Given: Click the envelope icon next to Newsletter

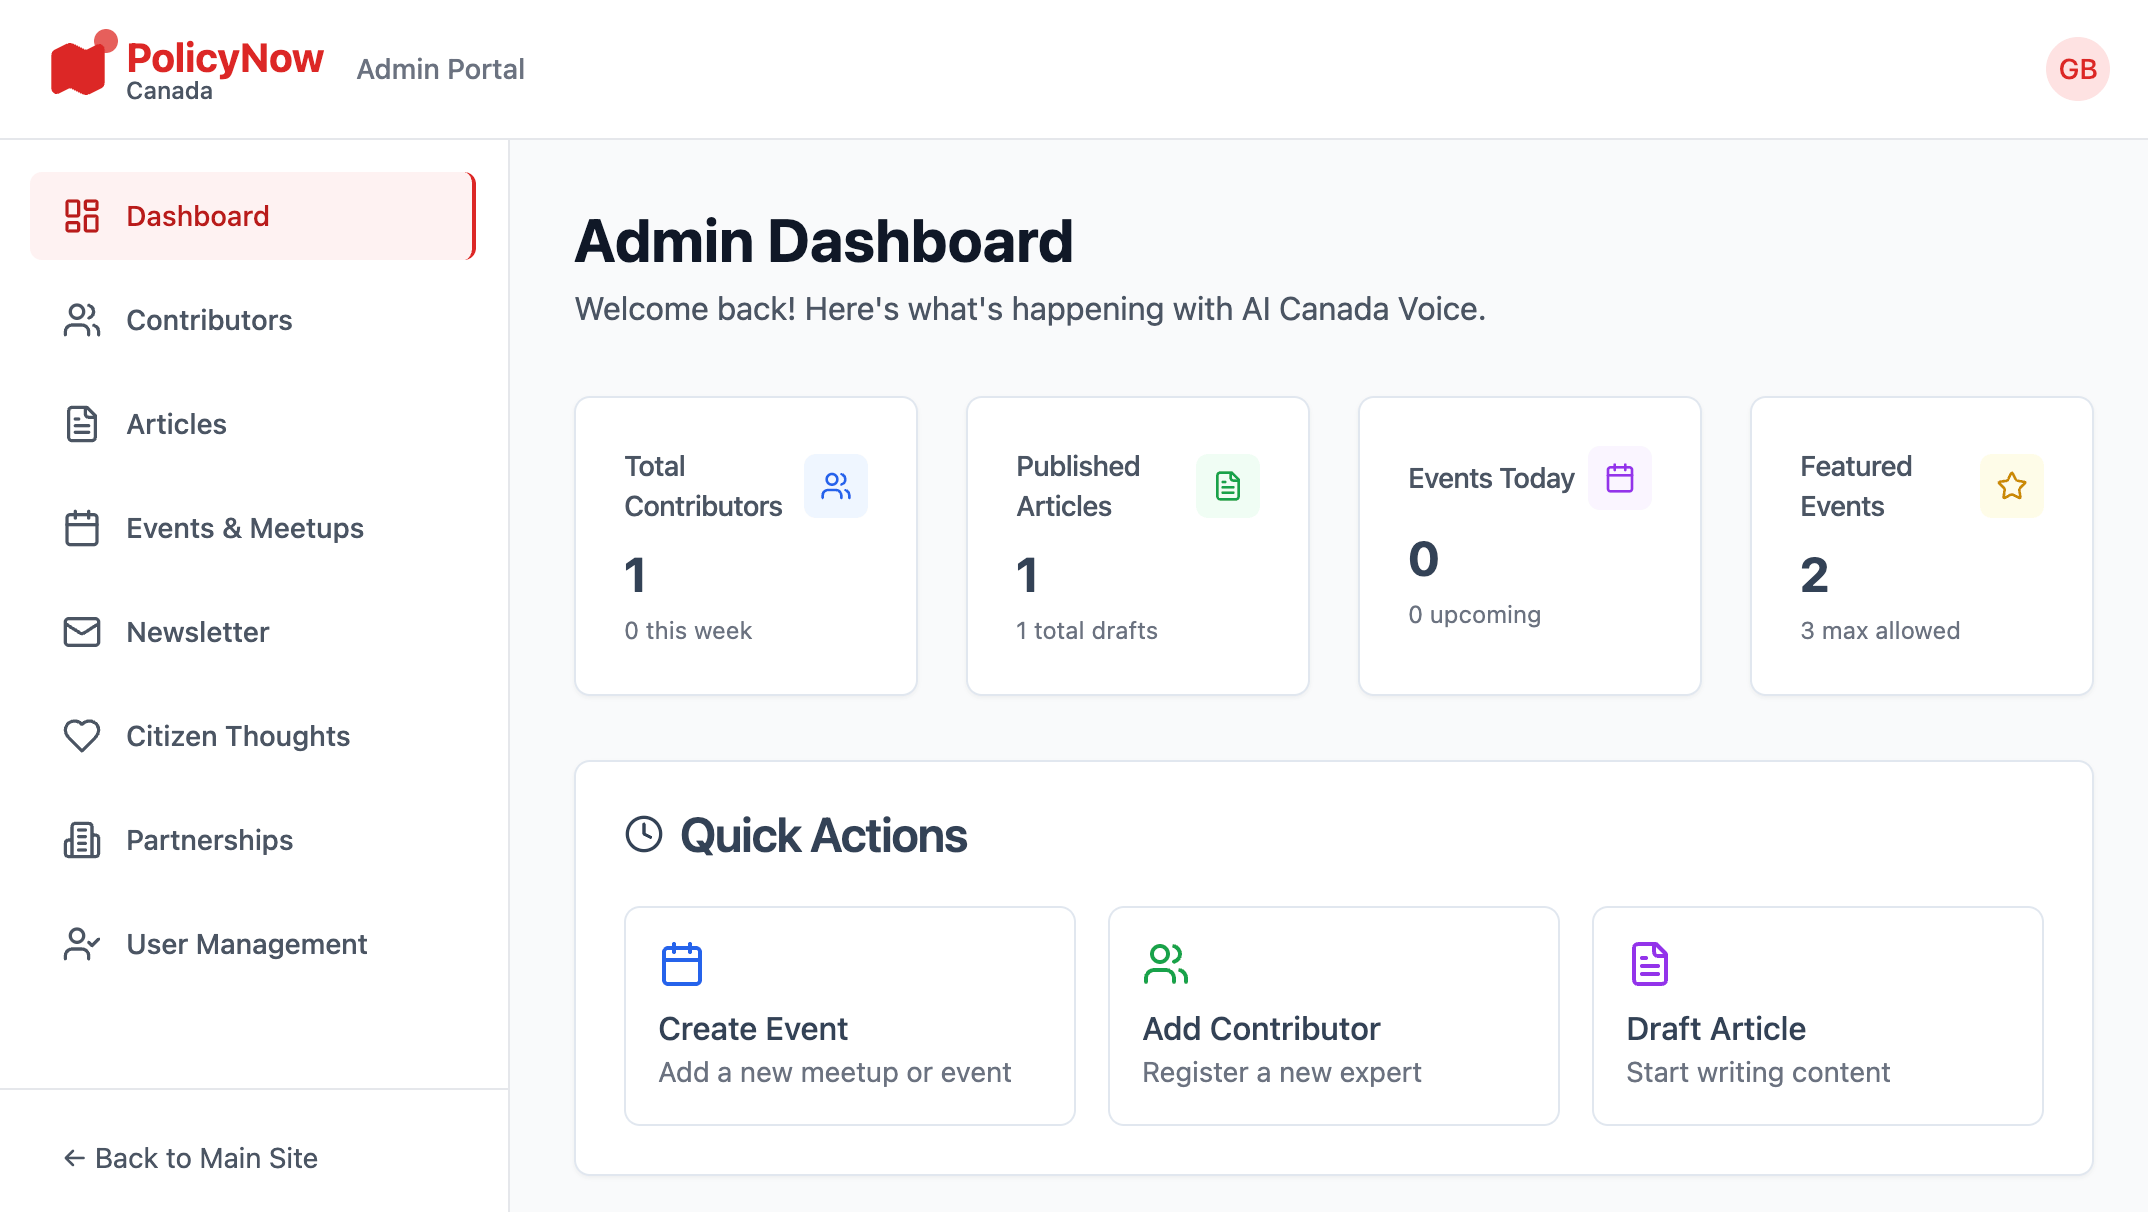Looking at the screenshot, I should click(x=82, y=632).
